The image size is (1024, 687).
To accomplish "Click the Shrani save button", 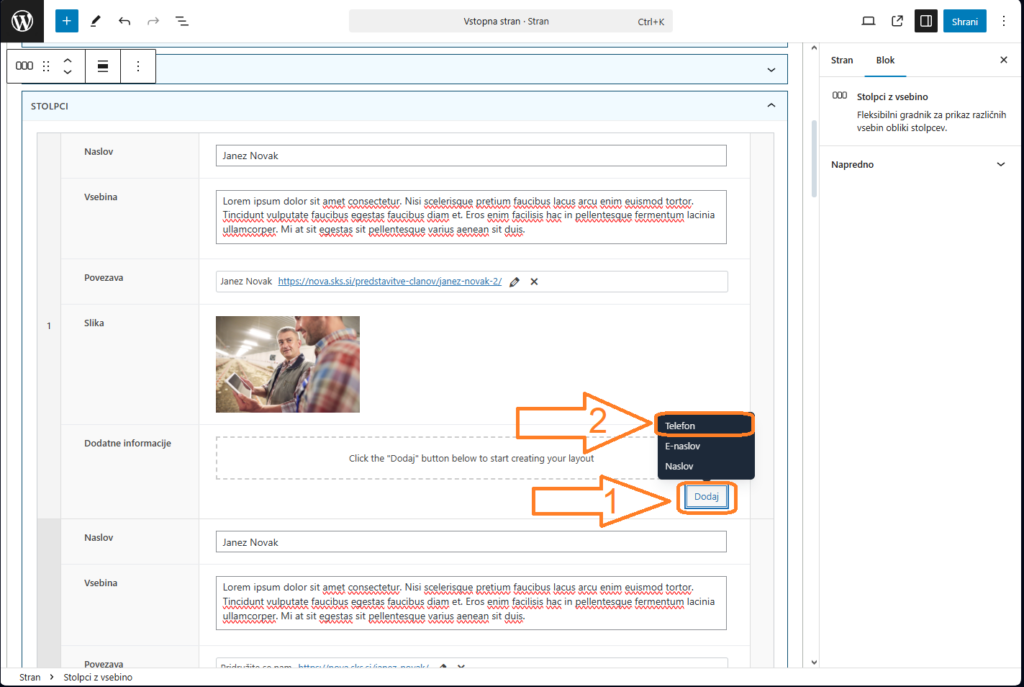I will click(x=965, y=21).
